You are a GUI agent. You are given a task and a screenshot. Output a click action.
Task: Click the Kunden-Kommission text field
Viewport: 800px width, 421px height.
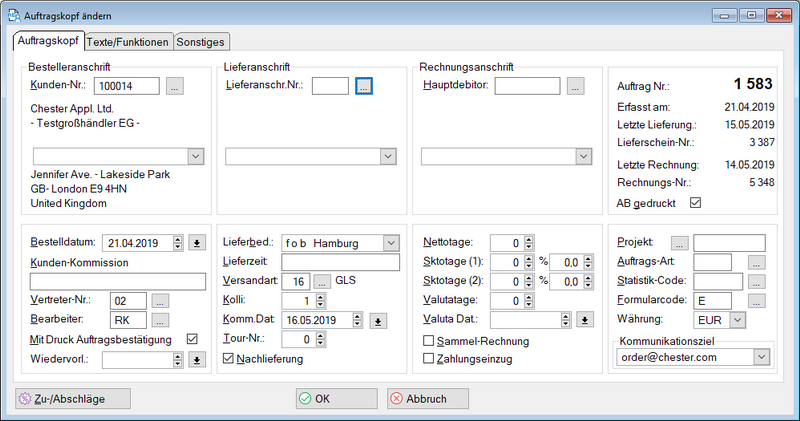pyautogui.click(x=110, y=281)
